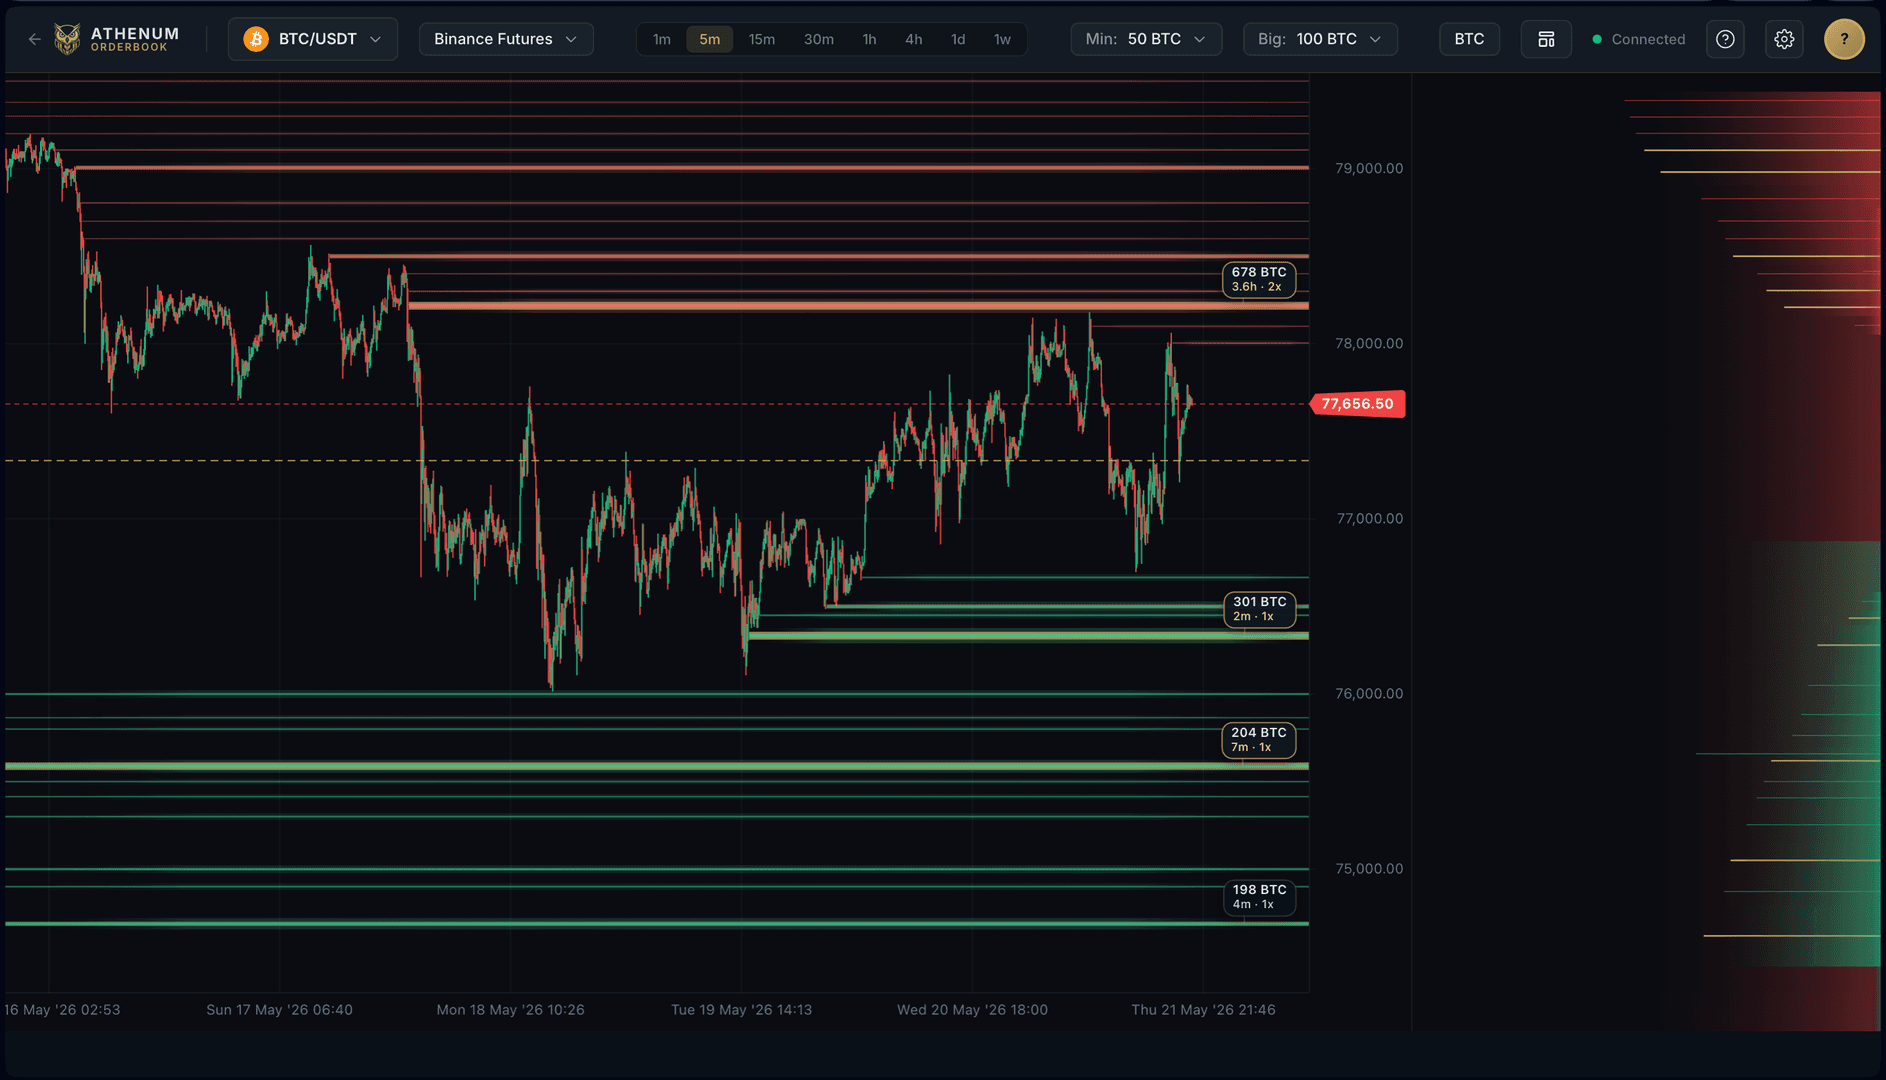Select the 5m timeframe

(709, 39)
